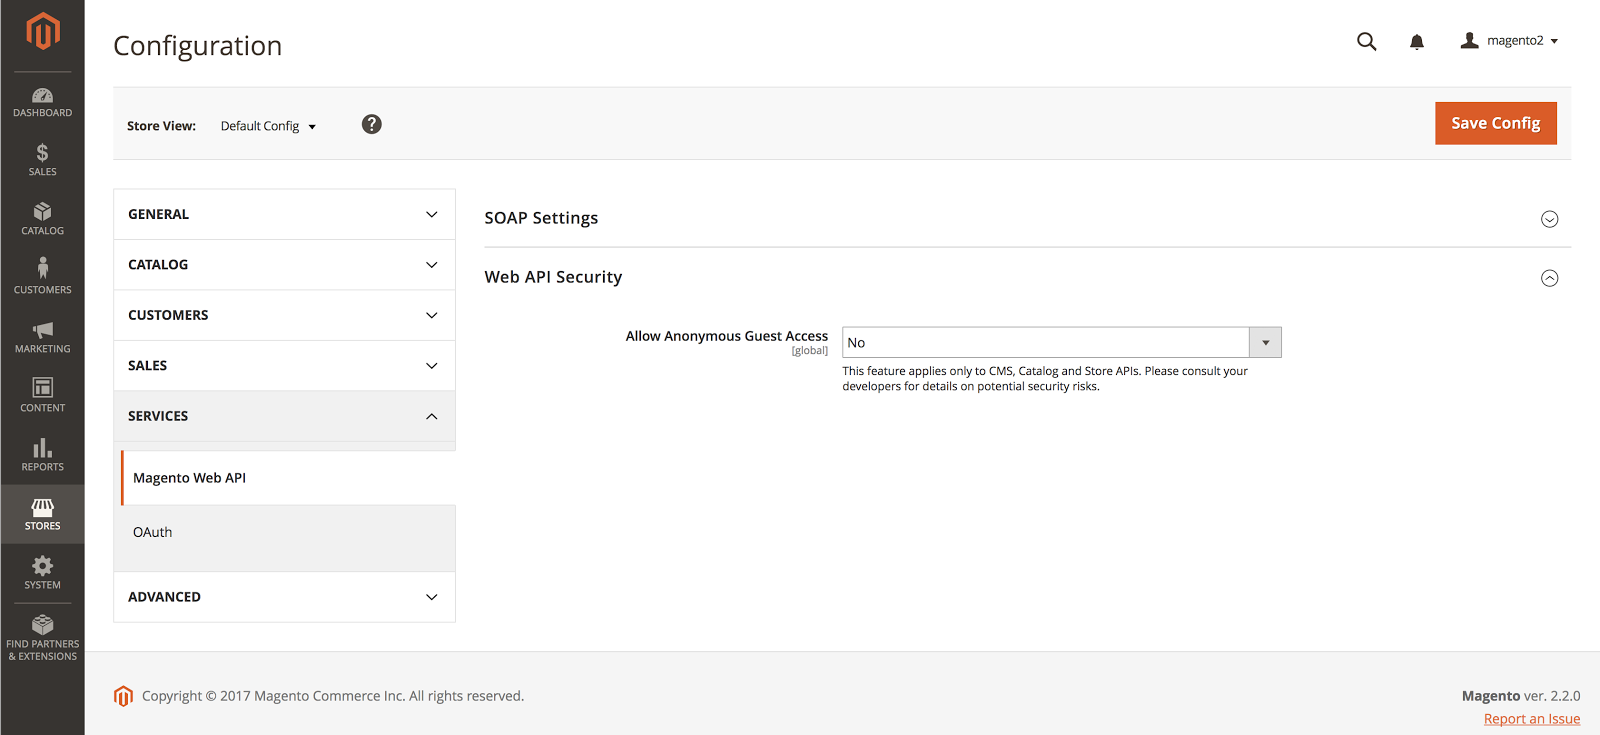Click the search magnifier icon
This screenshot has height=735, width=1600.
(1366, 41)
